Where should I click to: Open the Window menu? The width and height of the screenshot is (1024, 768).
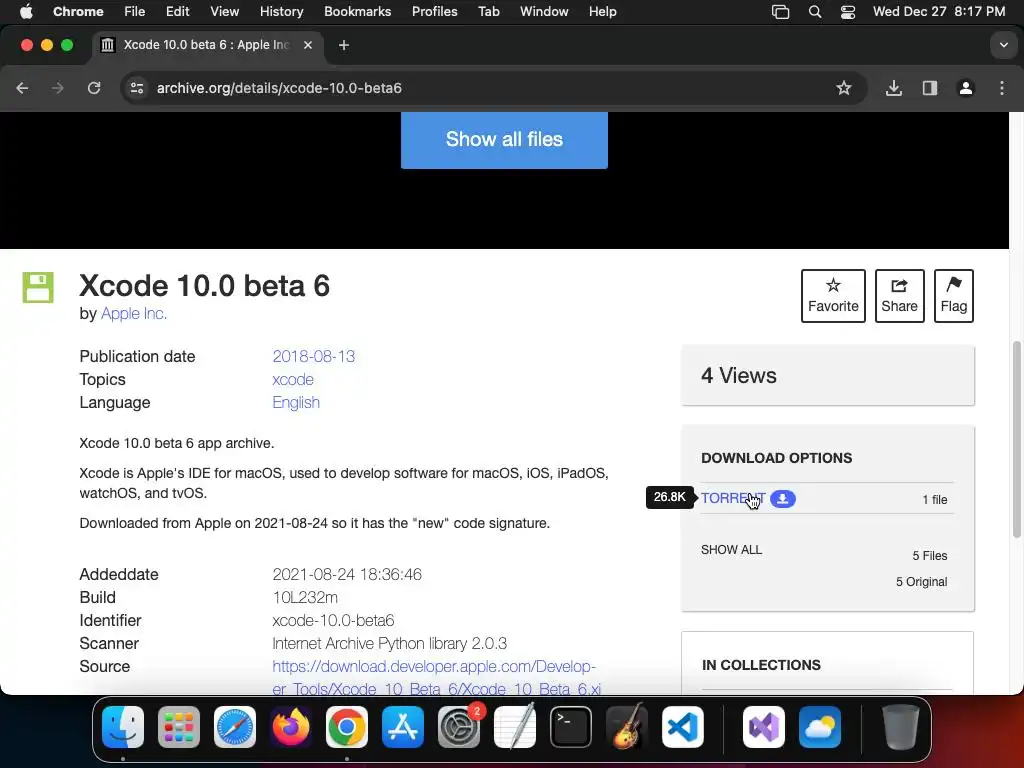[544, 11]
